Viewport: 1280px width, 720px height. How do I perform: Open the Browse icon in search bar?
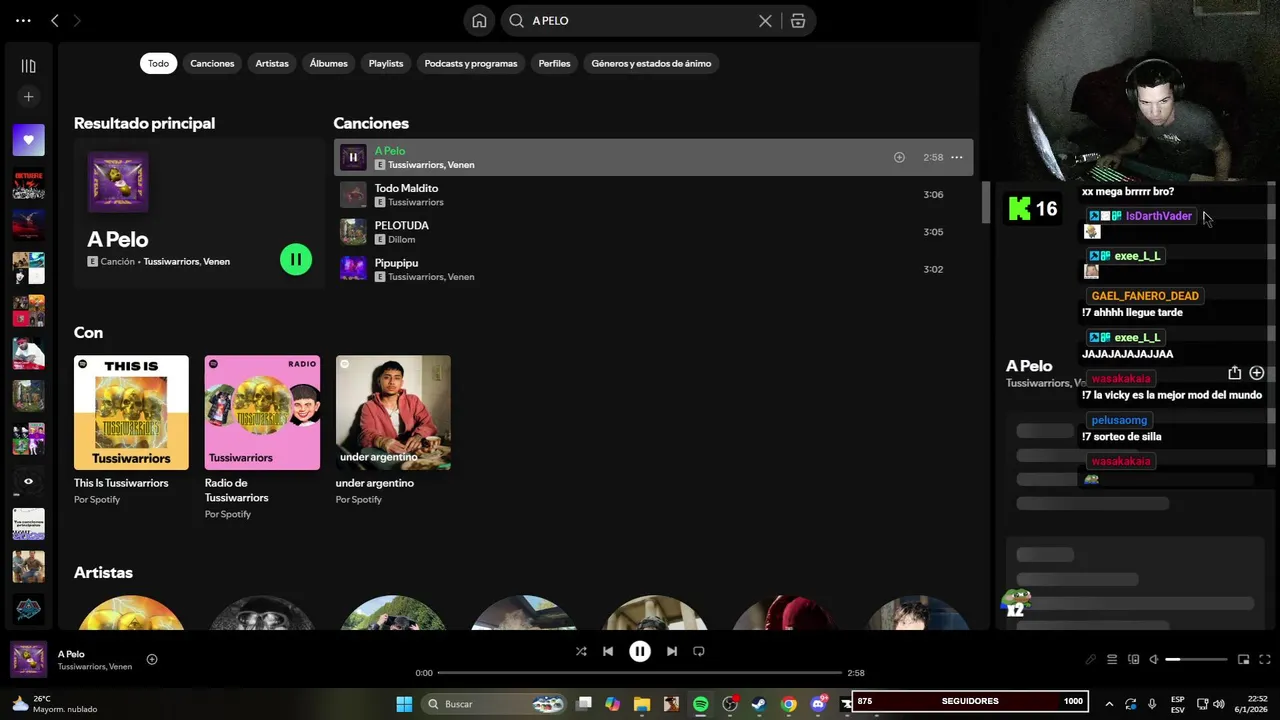798,20
